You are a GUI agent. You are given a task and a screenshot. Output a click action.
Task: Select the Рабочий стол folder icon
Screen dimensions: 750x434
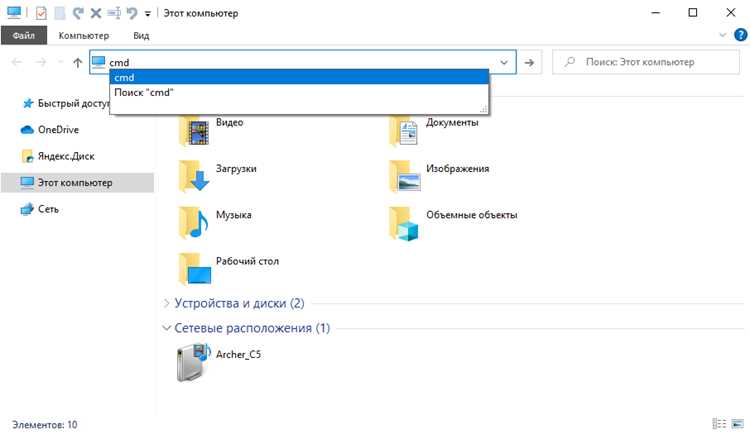click(194, 268)
